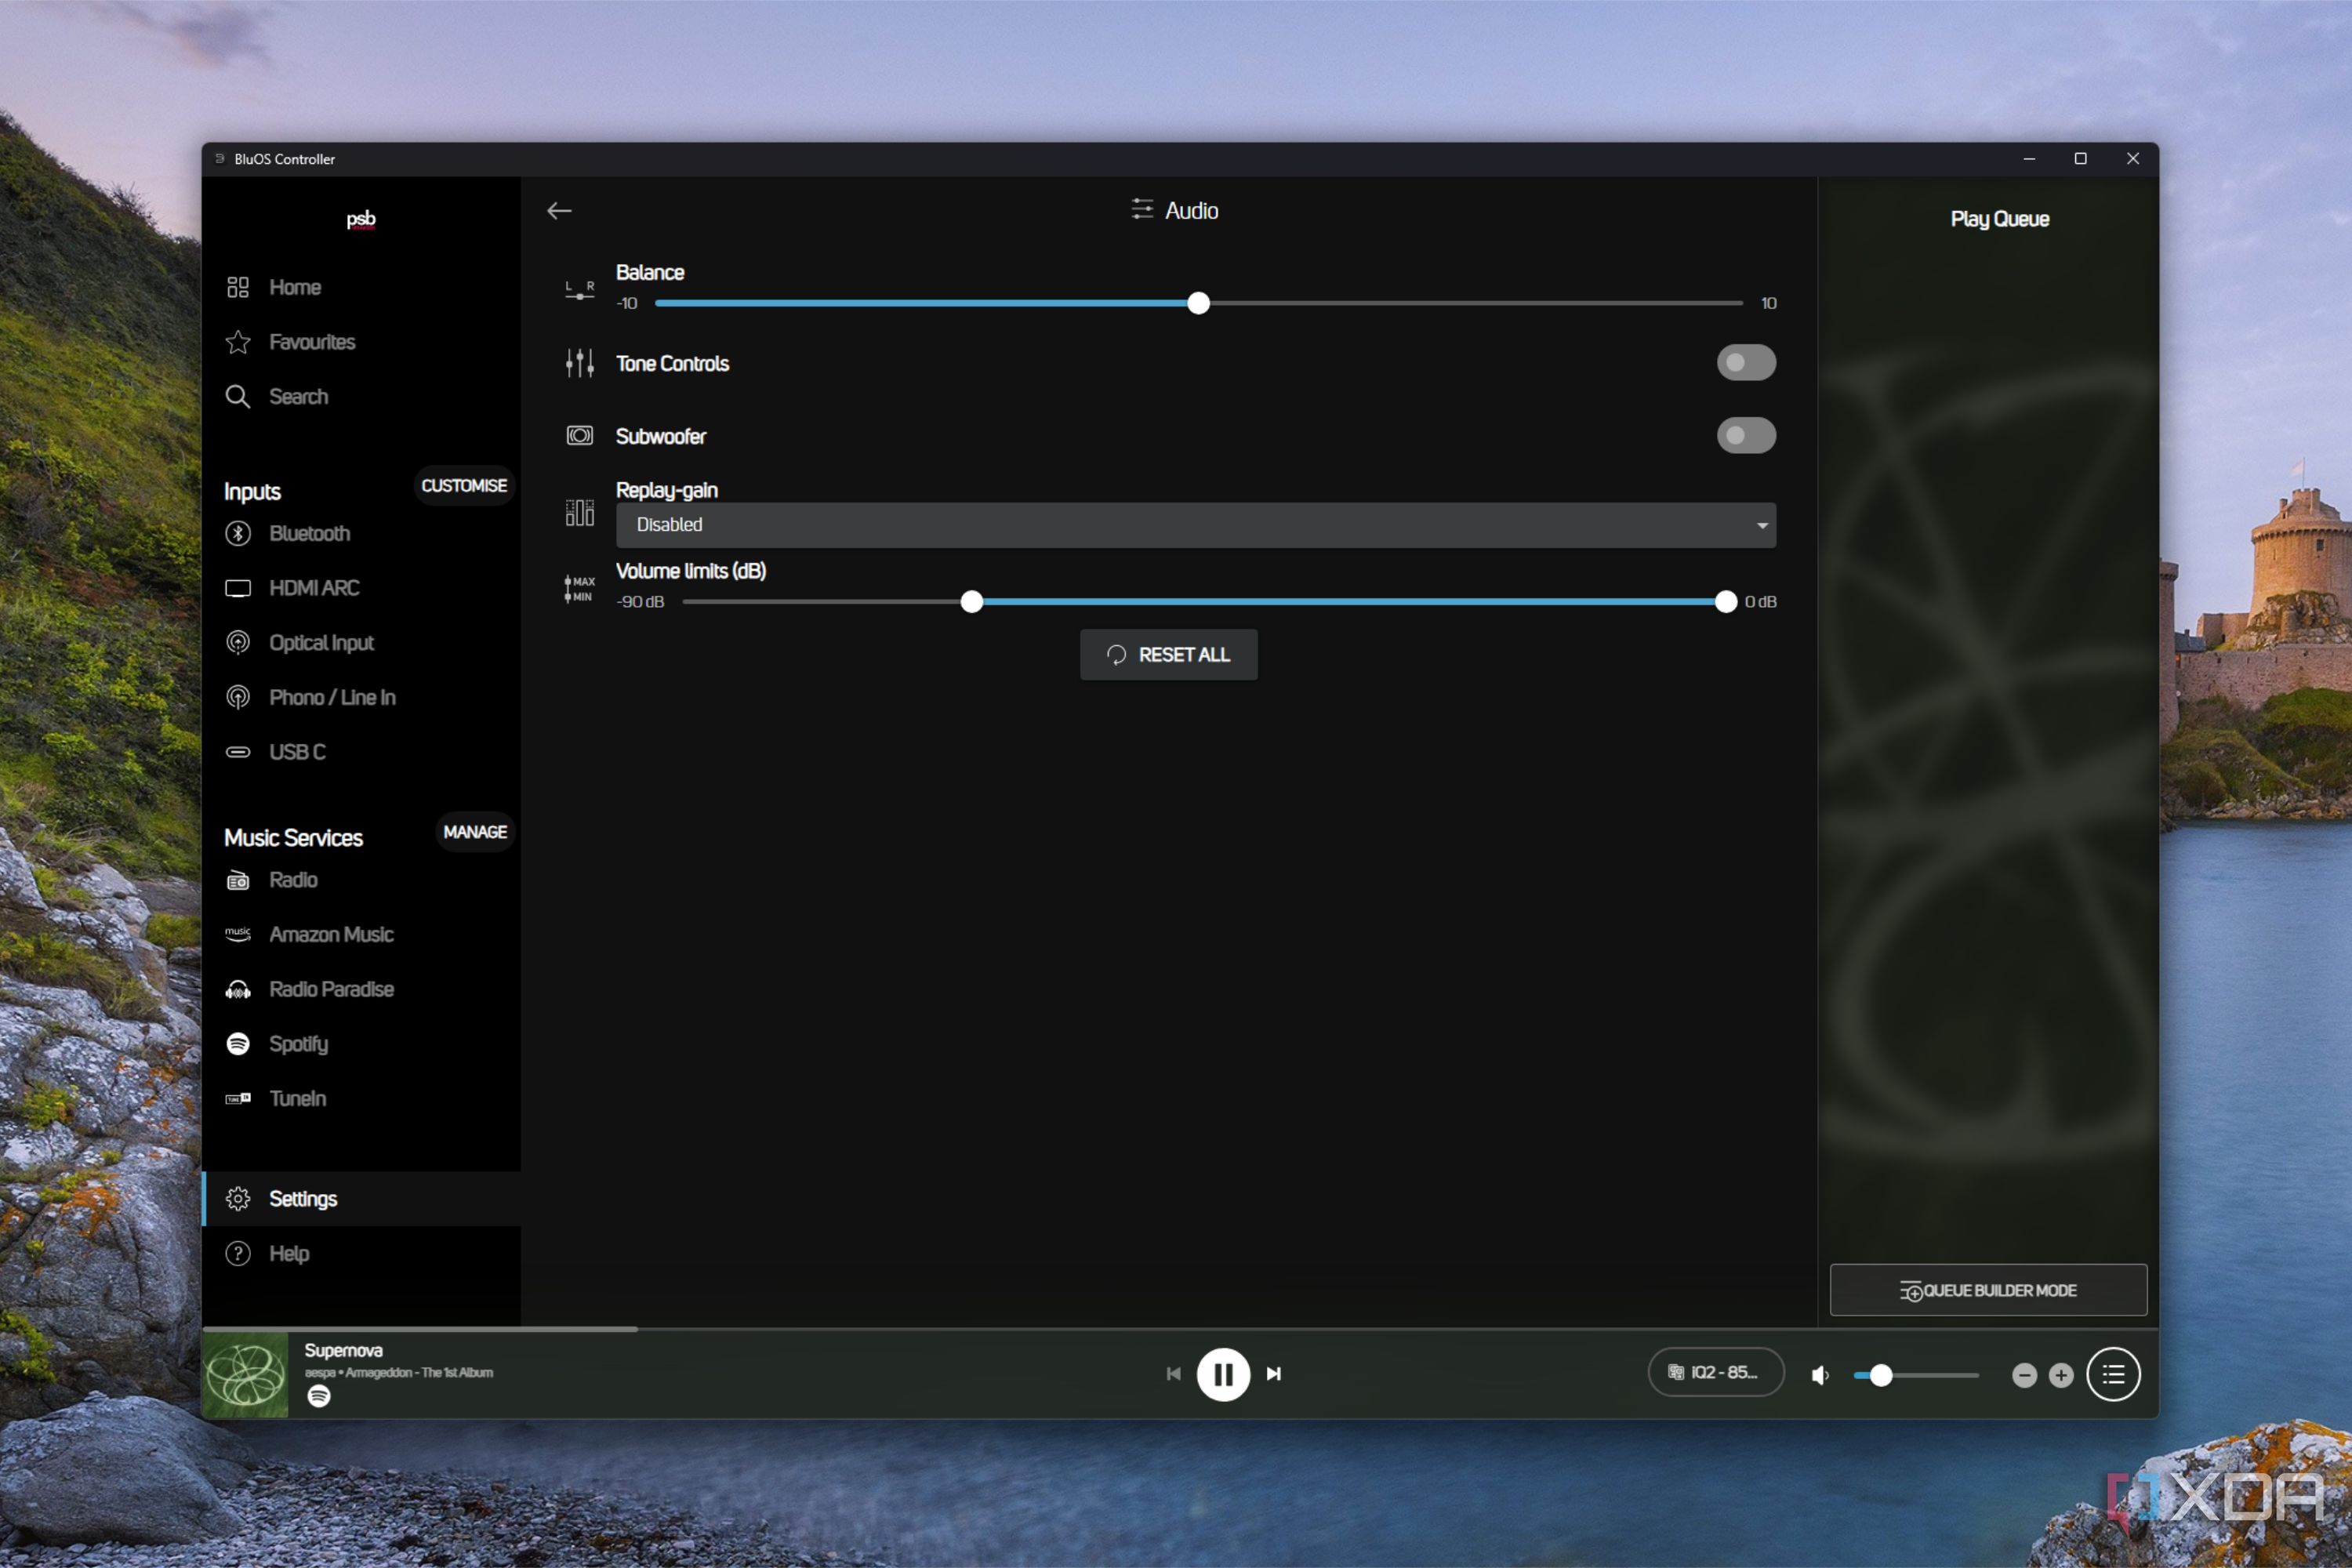Open Amazon Music service
The image size is (2352, 1568).
(x=361, y=934)
